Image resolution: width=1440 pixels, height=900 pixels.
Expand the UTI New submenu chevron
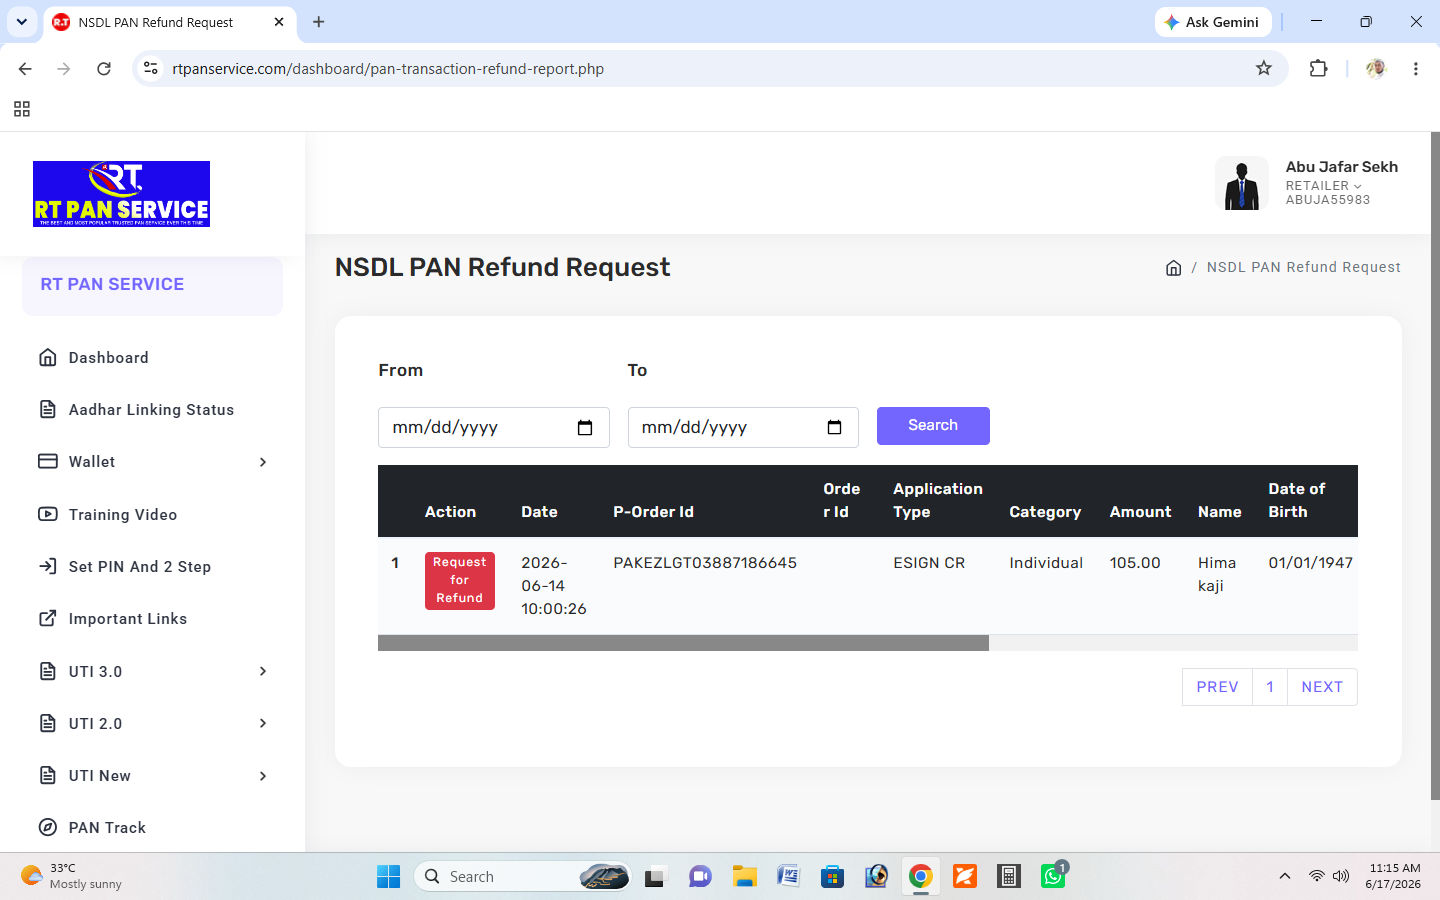pos(263,775)
